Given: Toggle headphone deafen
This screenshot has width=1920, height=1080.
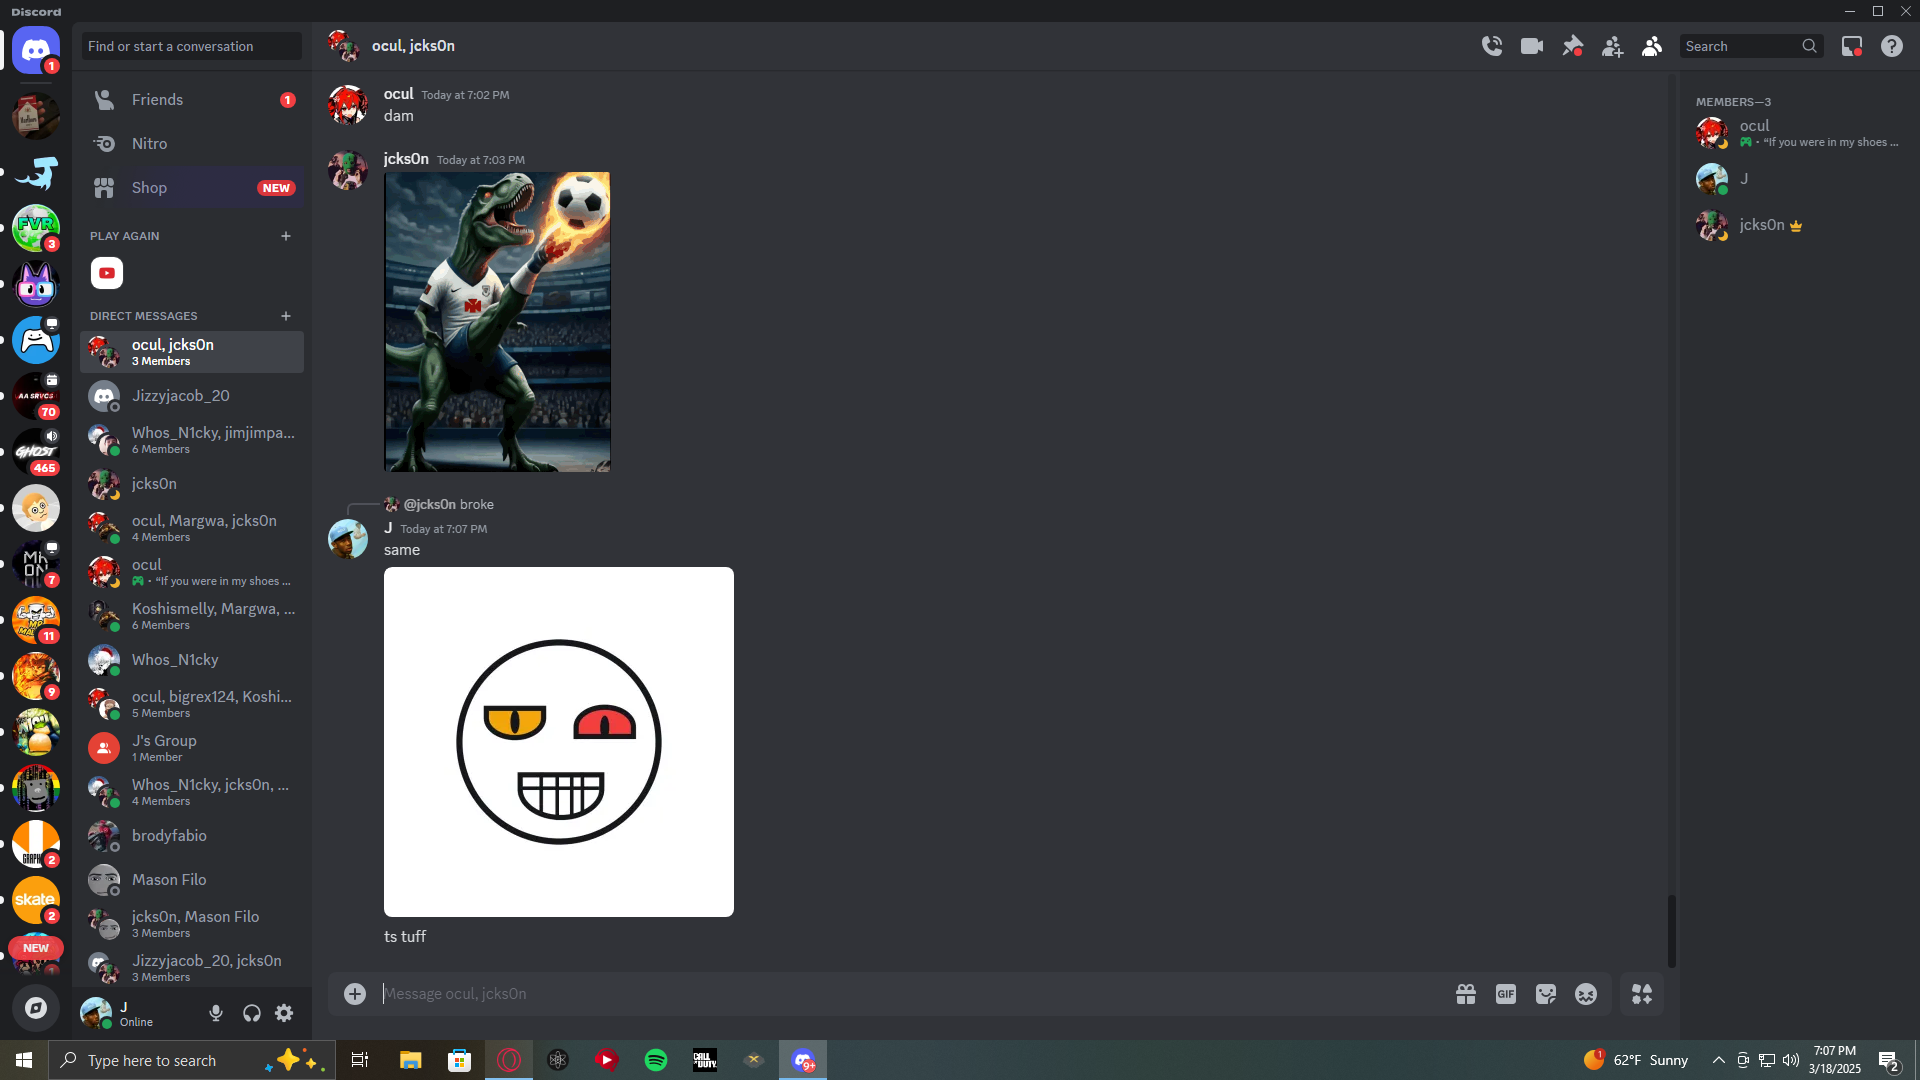Looking at the screenshot, I should [252, 1013].
